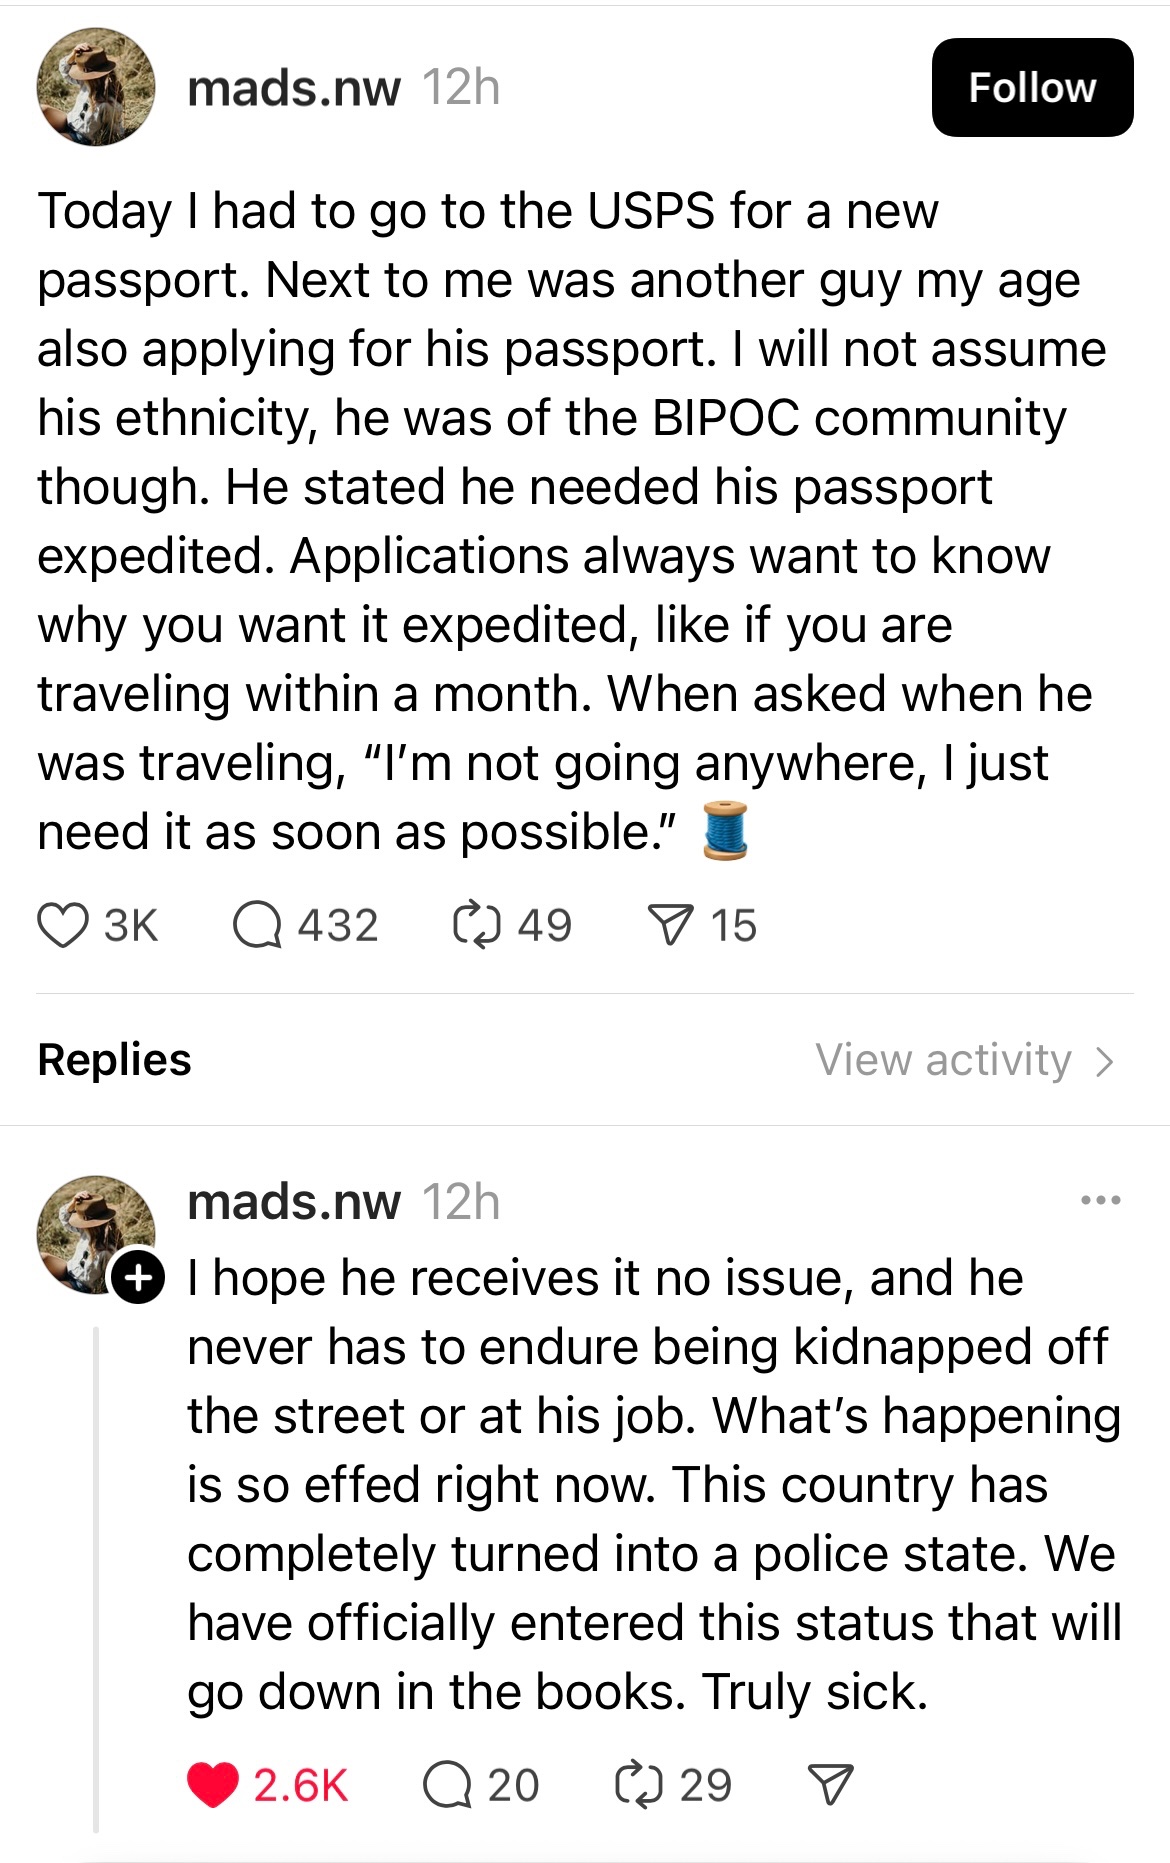Open the three-dot menu on reply
The width and height of the screenshot is (1170, 1863).
pyautogui.click(x=1100, y=1200)
